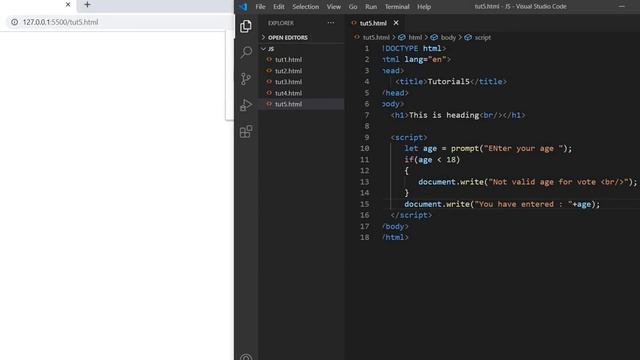The height and width of the screenshot is (360, 640).
Task: Click the lang="en" attribute on line 2
Action: tap(425, 60)
